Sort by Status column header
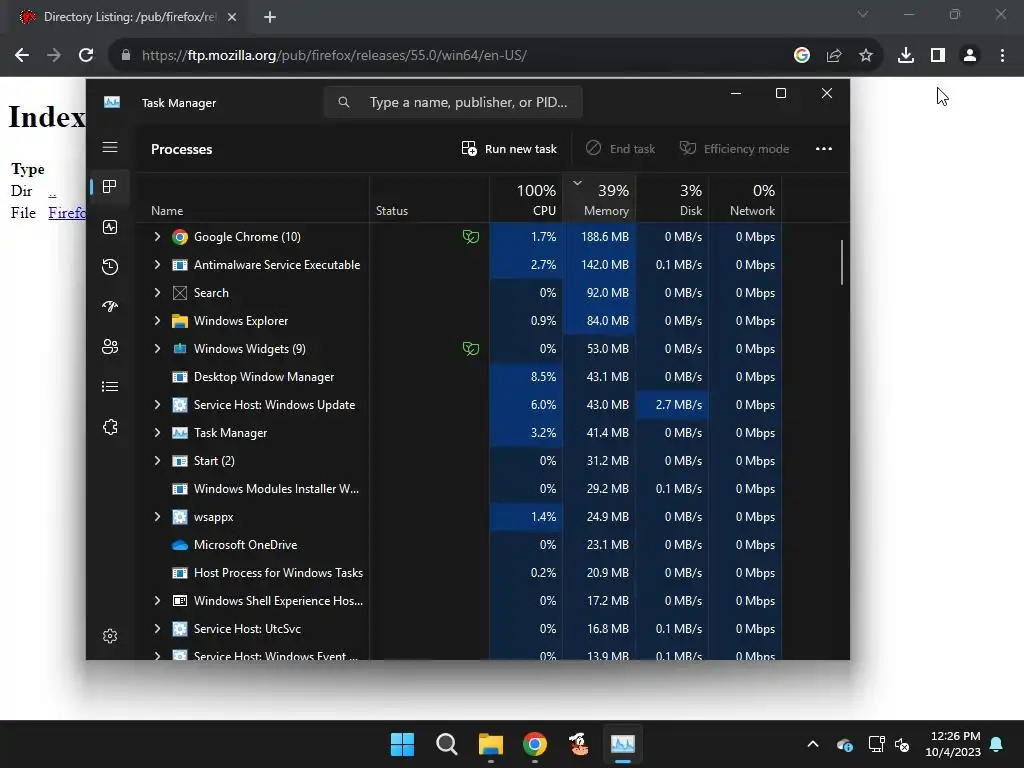1024x768 pixels. click(430, 199)
